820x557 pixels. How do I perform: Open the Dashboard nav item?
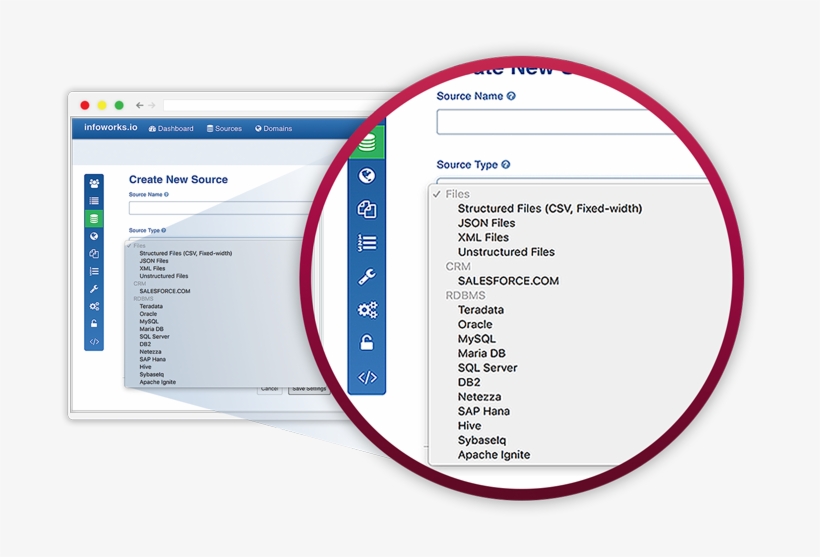pos(171,129)
